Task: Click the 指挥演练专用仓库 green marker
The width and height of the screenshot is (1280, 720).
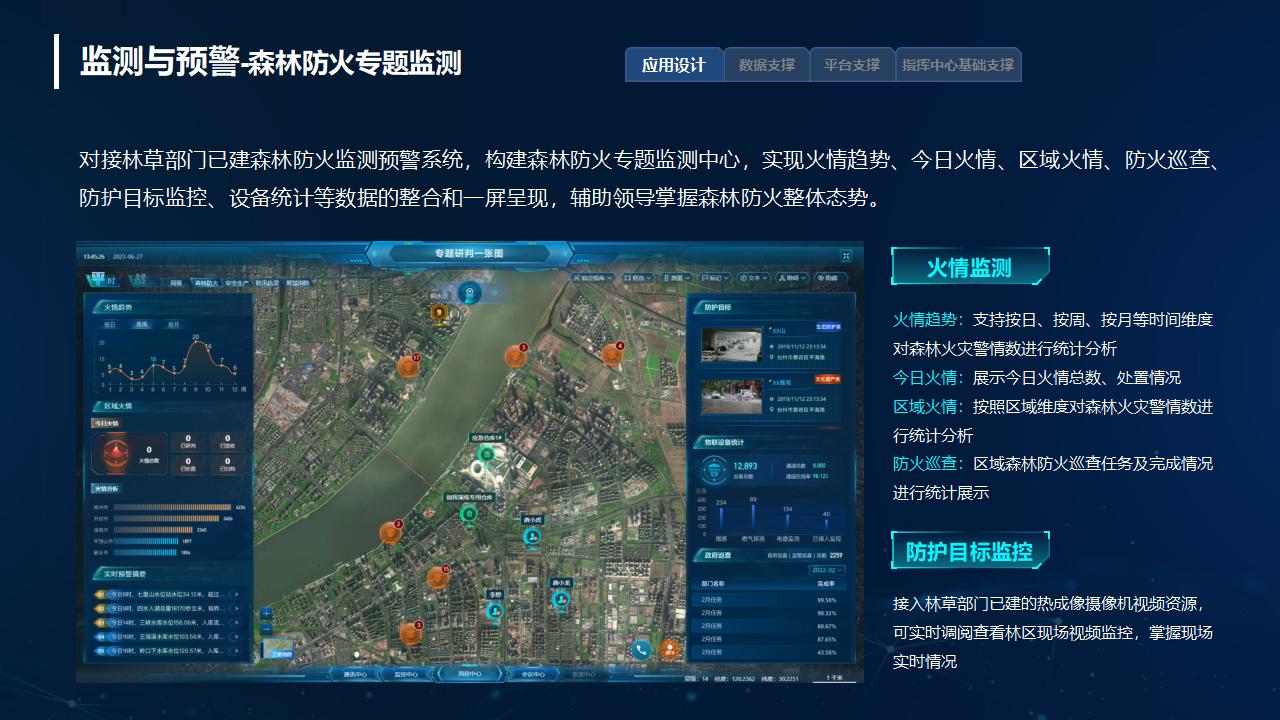Action: pos(469,513)
